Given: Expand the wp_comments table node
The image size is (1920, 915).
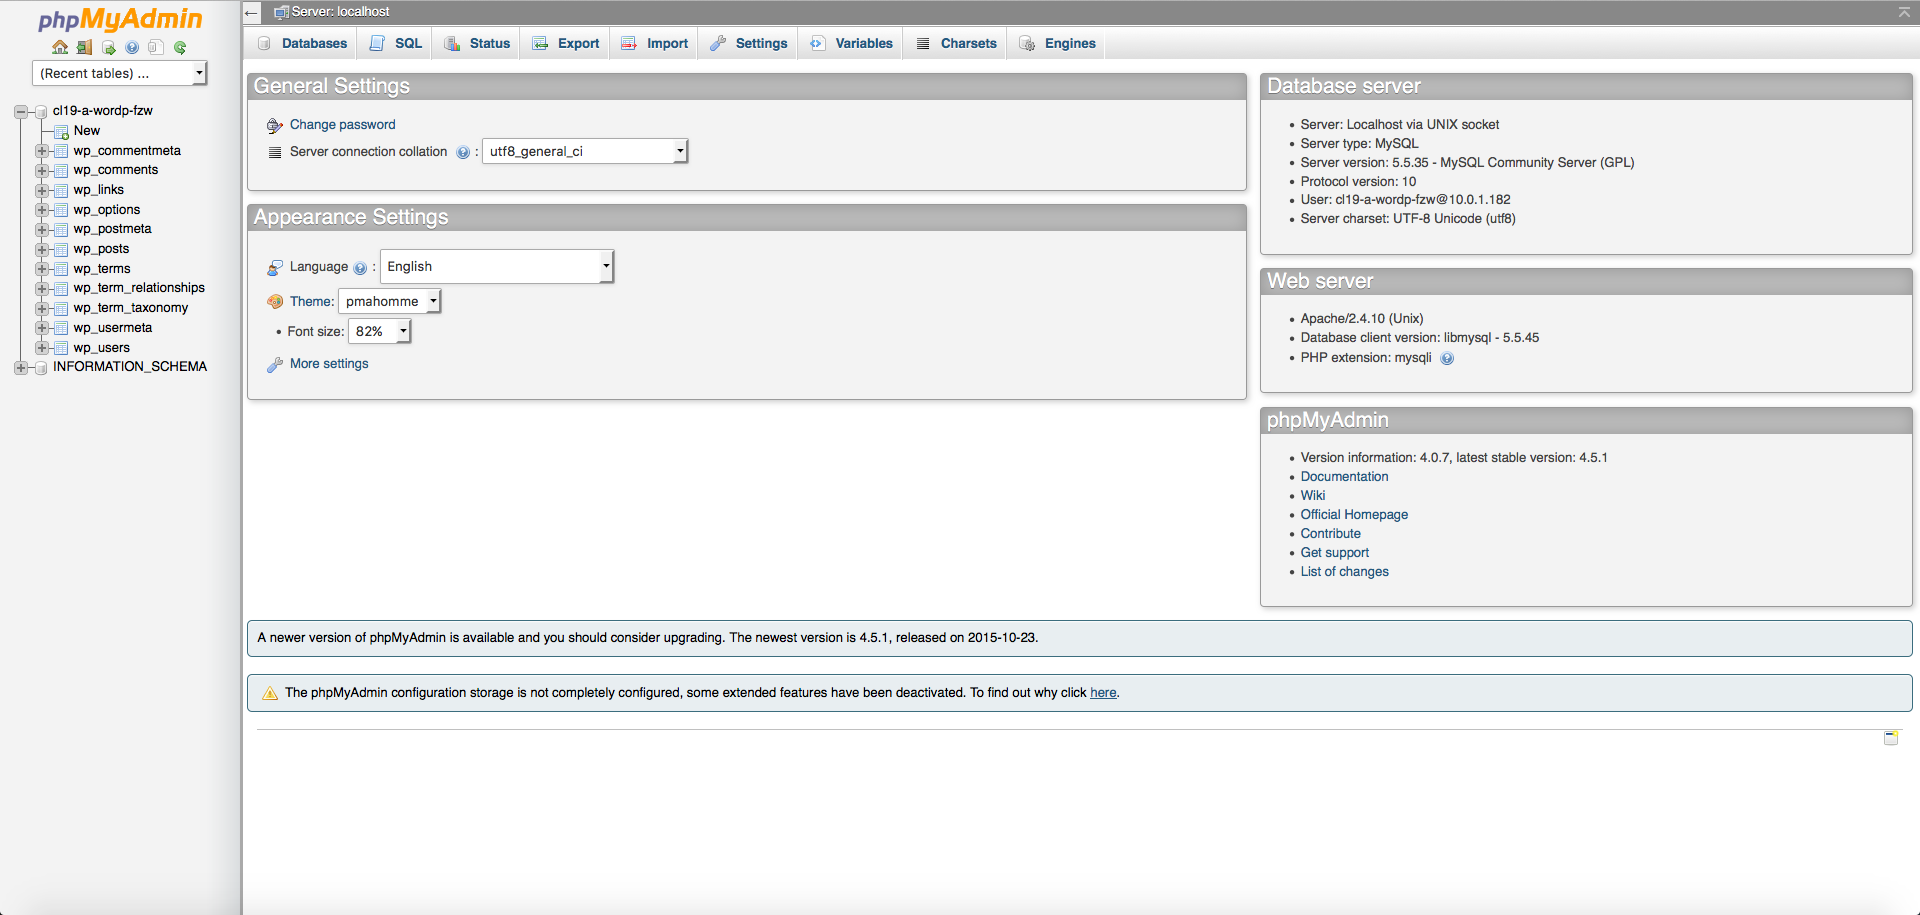Looking at the screenshot, I should coord(42,170).
